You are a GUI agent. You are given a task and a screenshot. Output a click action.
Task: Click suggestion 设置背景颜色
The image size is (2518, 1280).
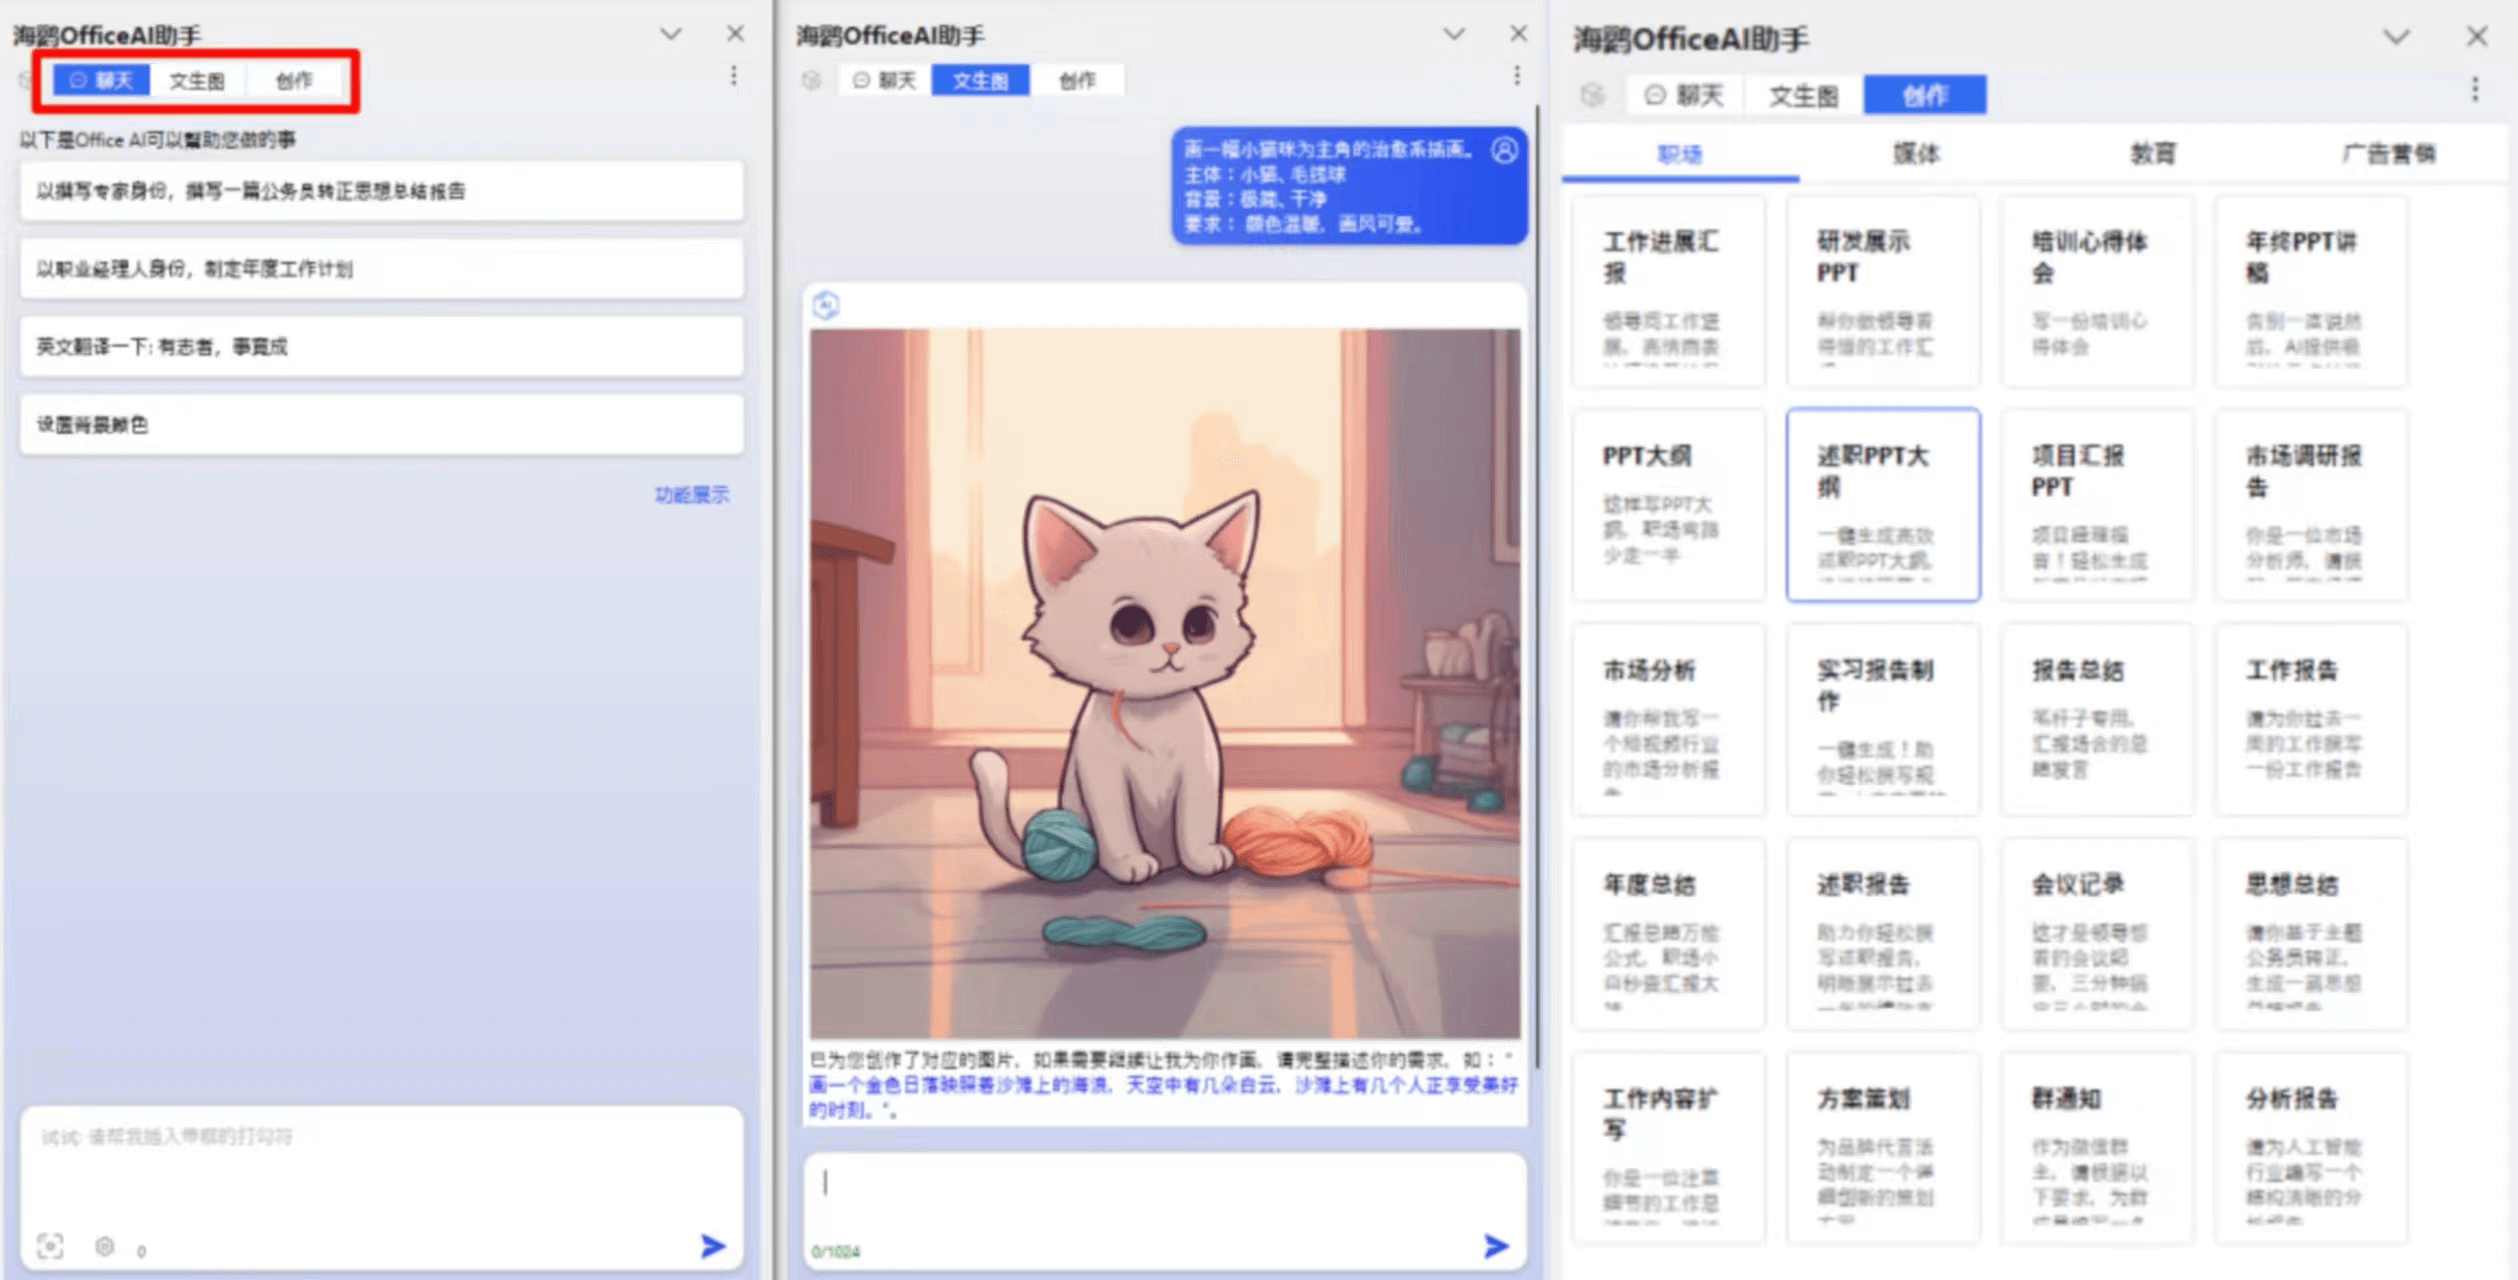tap(381, 425)
